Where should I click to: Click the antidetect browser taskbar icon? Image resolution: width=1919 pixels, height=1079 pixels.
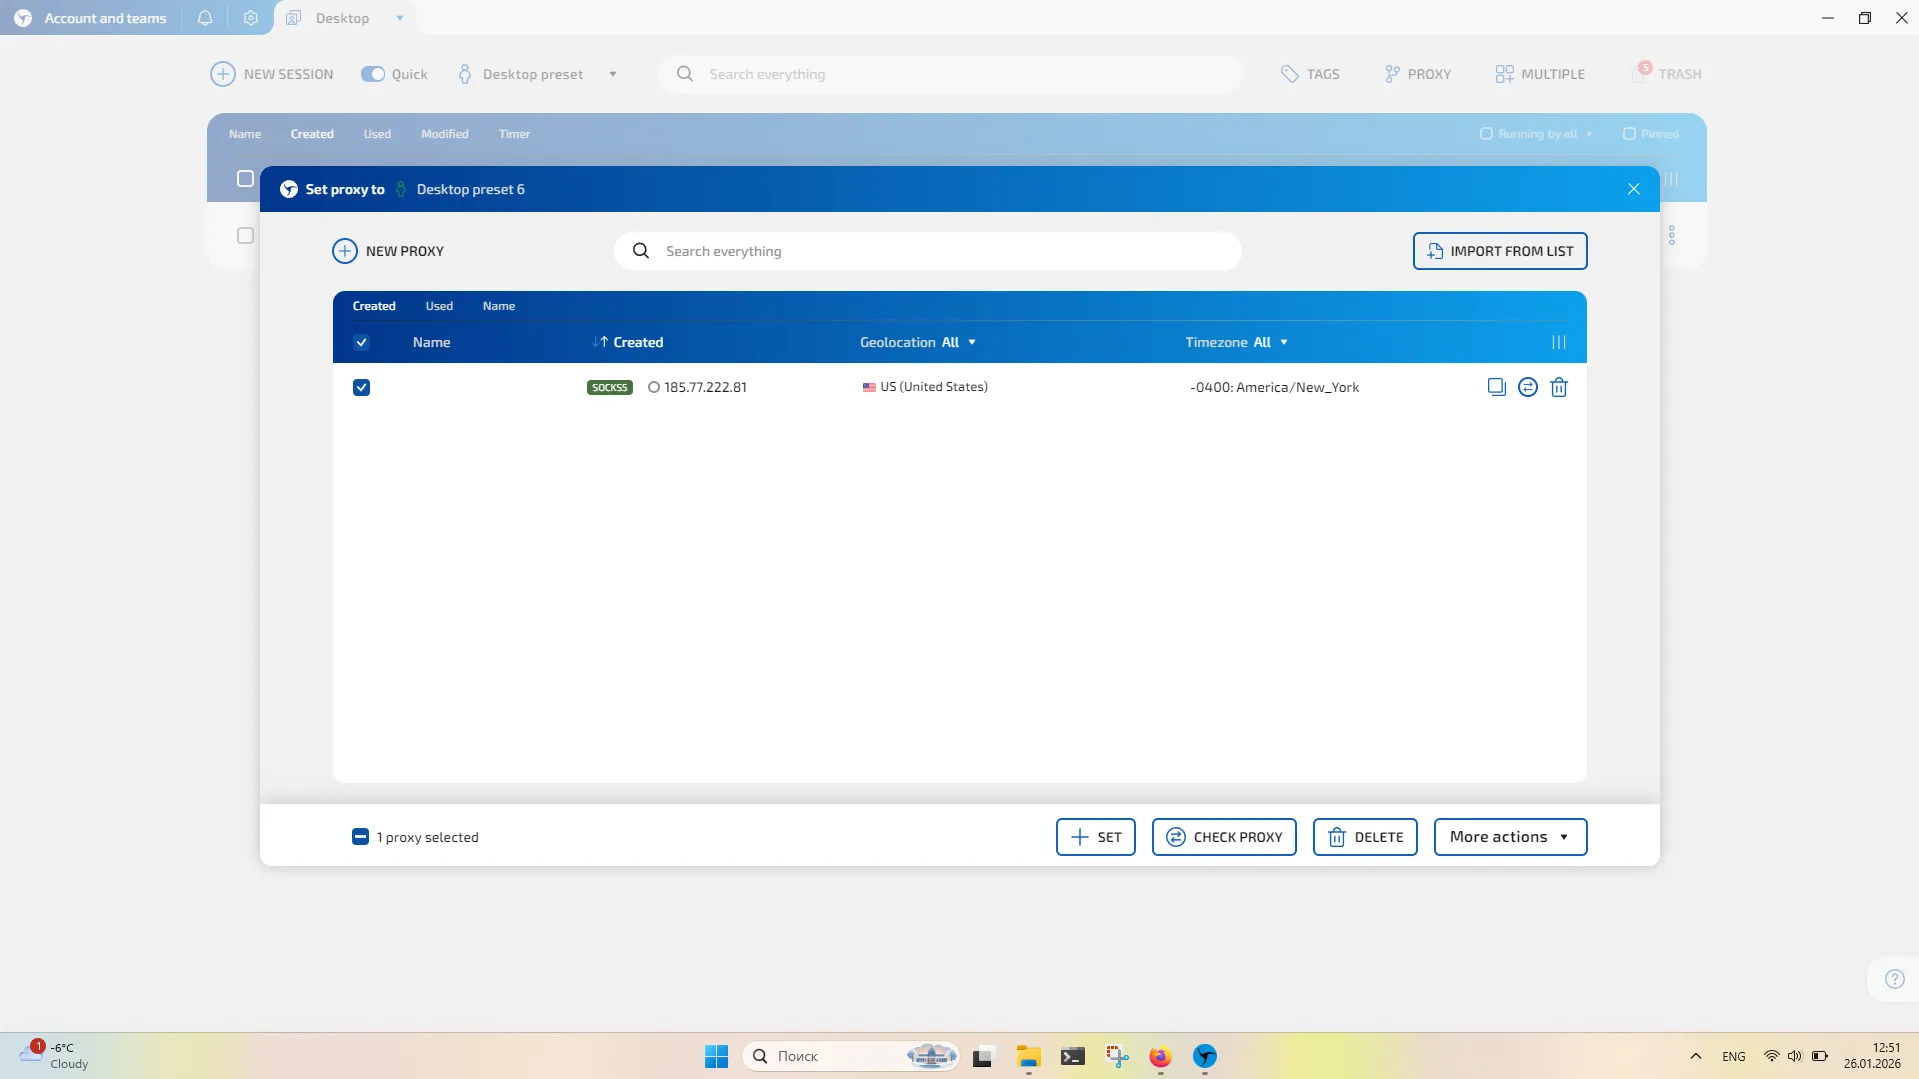point(1204,1056)
